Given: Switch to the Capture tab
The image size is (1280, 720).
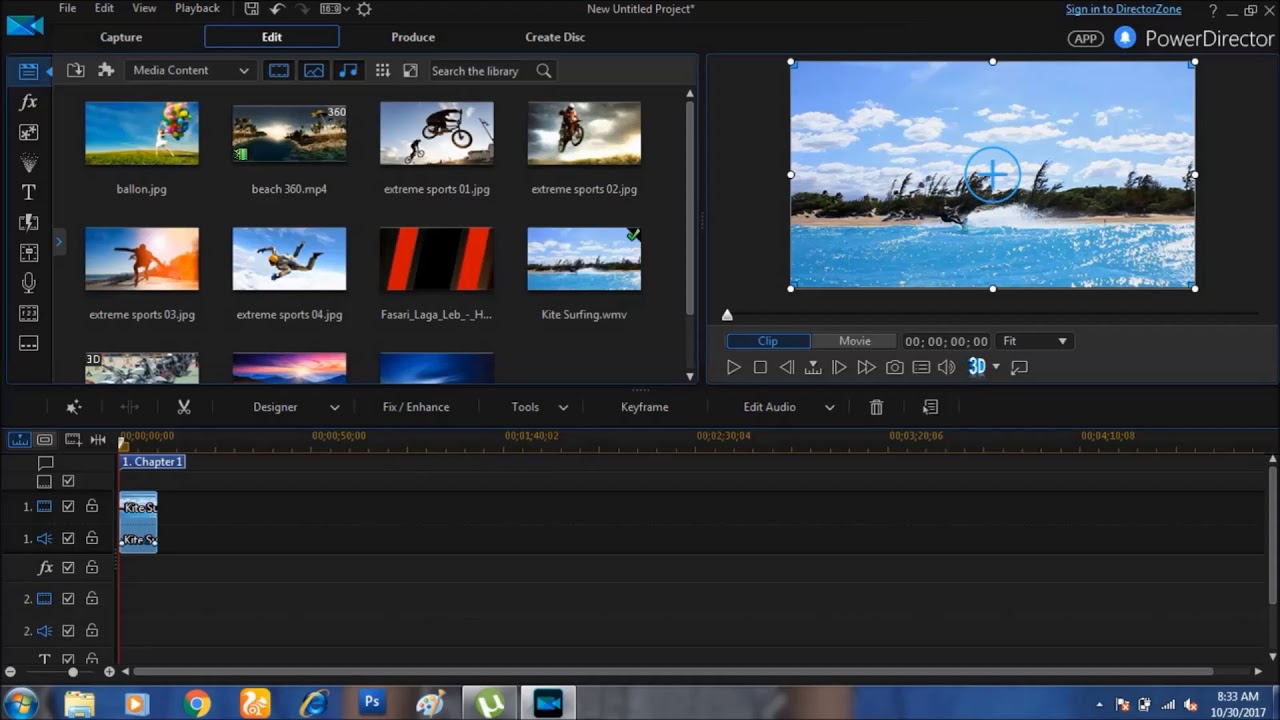Looking at the screenshot, I should pyautogui.click(x=121, y=37).
